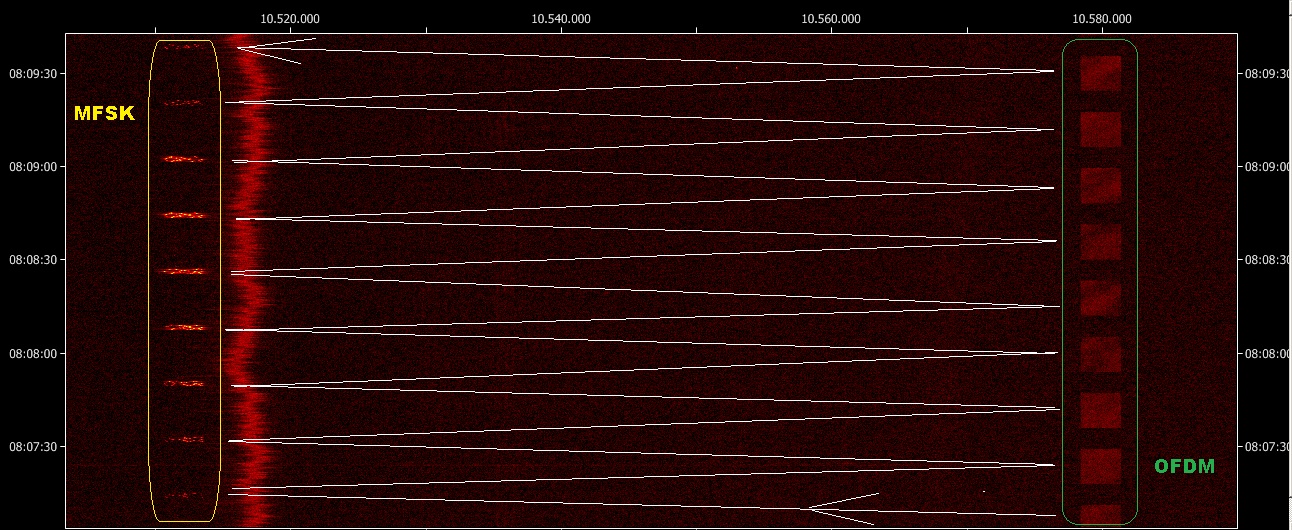Select 08:07:30 on the left time axis
Image resolution: width=1292 pixels, height=530 pixels.
click(32, 446)
